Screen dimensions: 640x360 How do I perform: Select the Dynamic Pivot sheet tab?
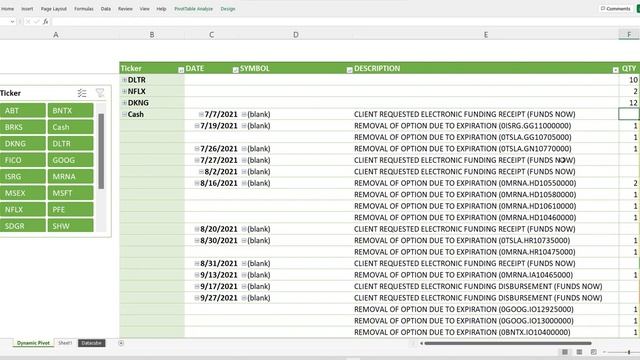coord(33,343)
